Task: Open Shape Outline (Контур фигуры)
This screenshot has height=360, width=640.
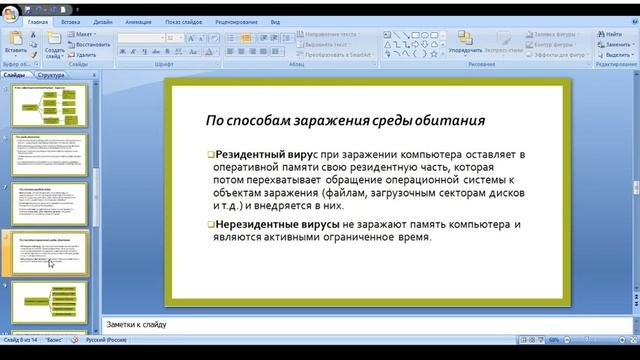Action: coord(550,44)
